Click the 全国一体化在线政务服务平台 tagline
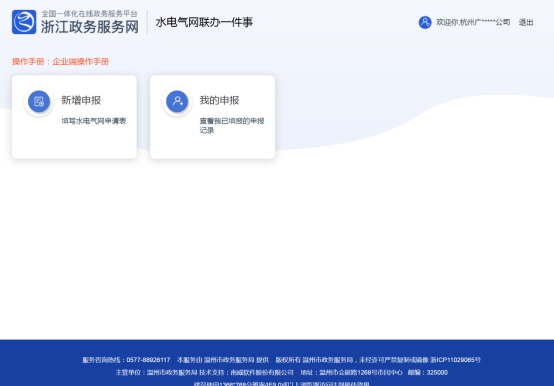Screen dimensions: 554x386 pos(89,13)
